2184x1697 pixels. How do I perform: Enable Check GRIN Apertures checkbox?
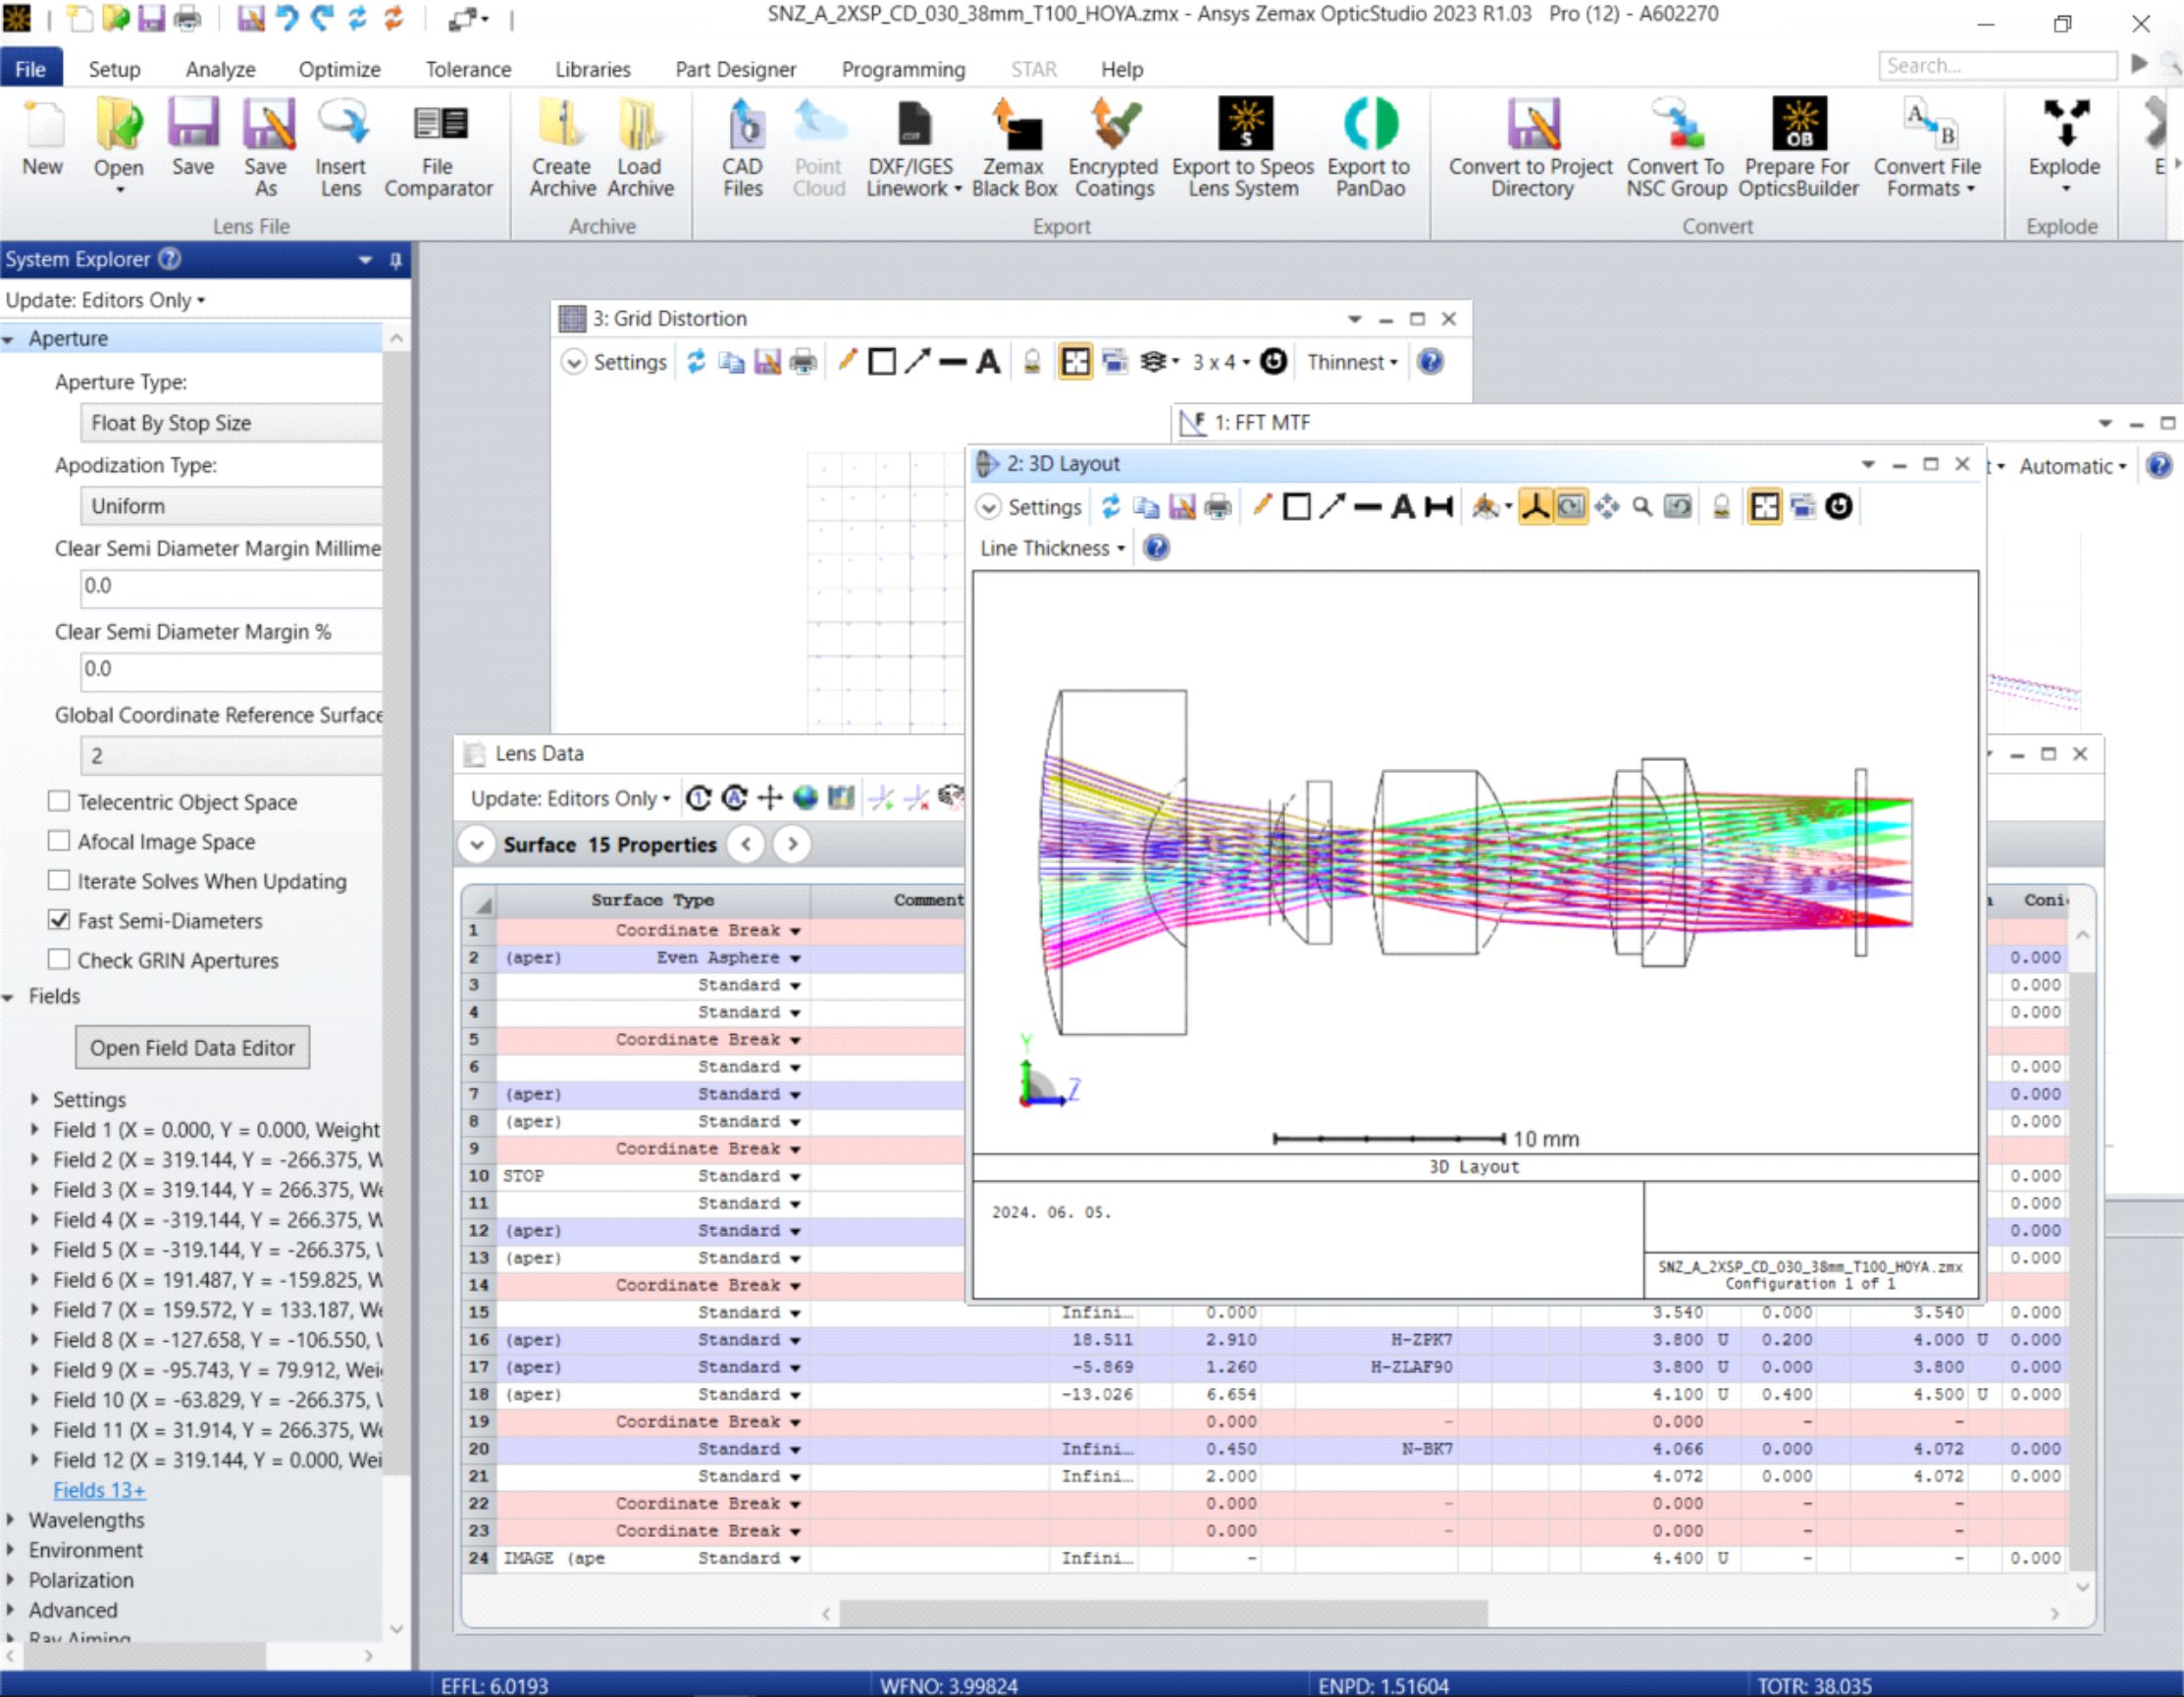pyautogui.click(x=59, y=960)
